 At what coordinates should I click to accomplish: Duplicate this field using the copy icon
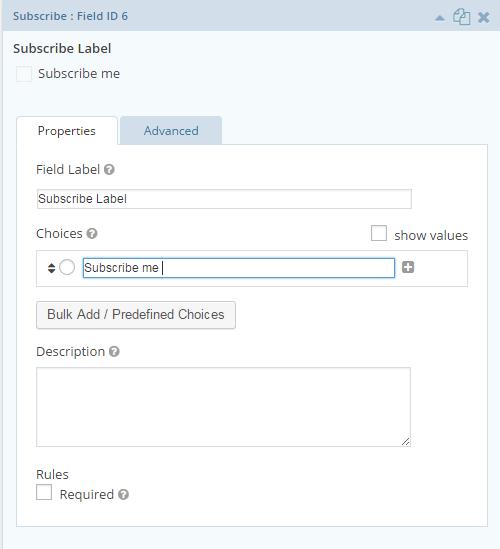[461, 17]
